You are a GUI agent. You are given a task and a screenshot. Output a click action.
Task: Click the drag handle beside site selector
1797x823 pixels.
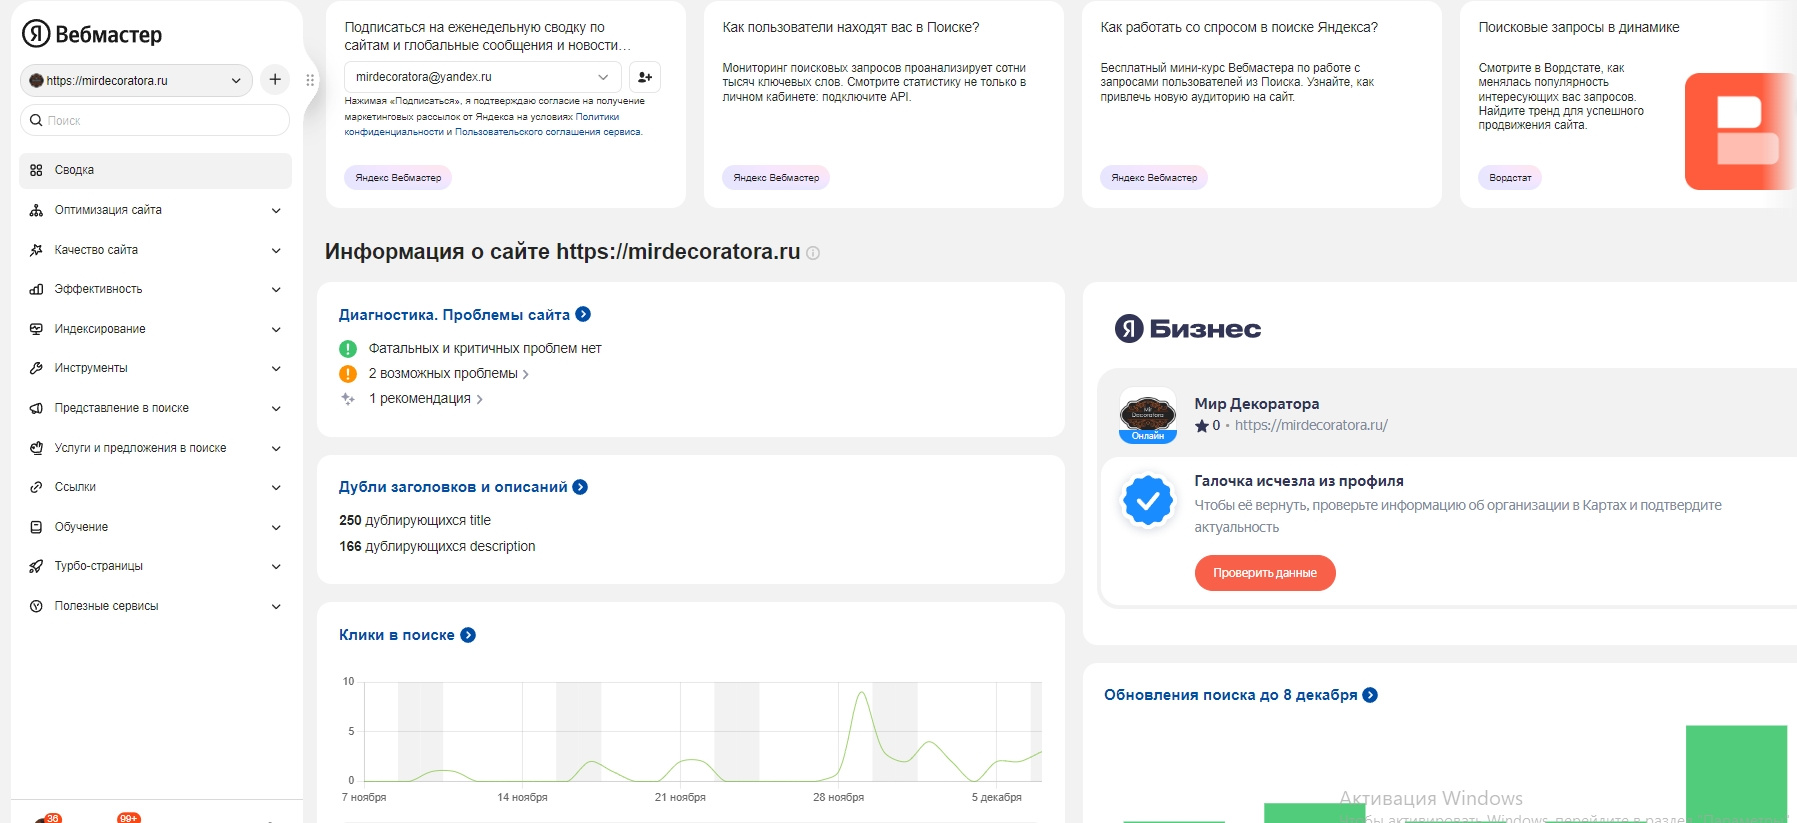coord(310,80)
